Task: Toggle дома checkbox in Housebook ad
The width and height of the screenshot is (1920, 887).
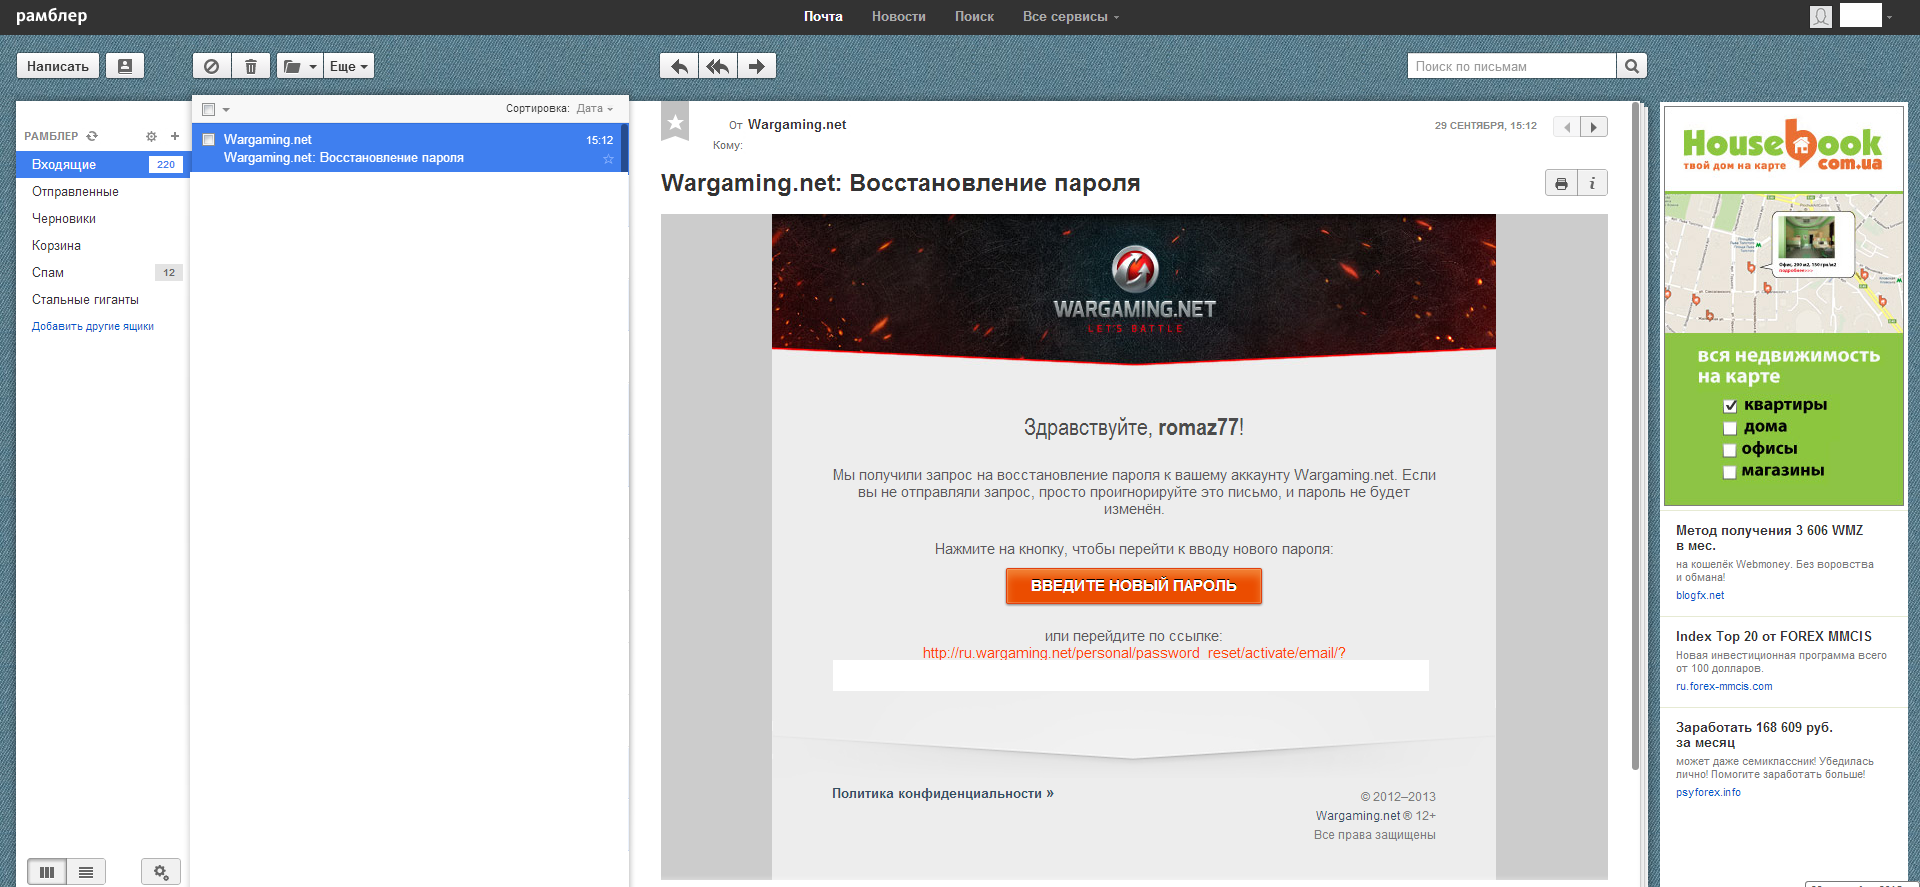Action: click(x=1730, y=428)
